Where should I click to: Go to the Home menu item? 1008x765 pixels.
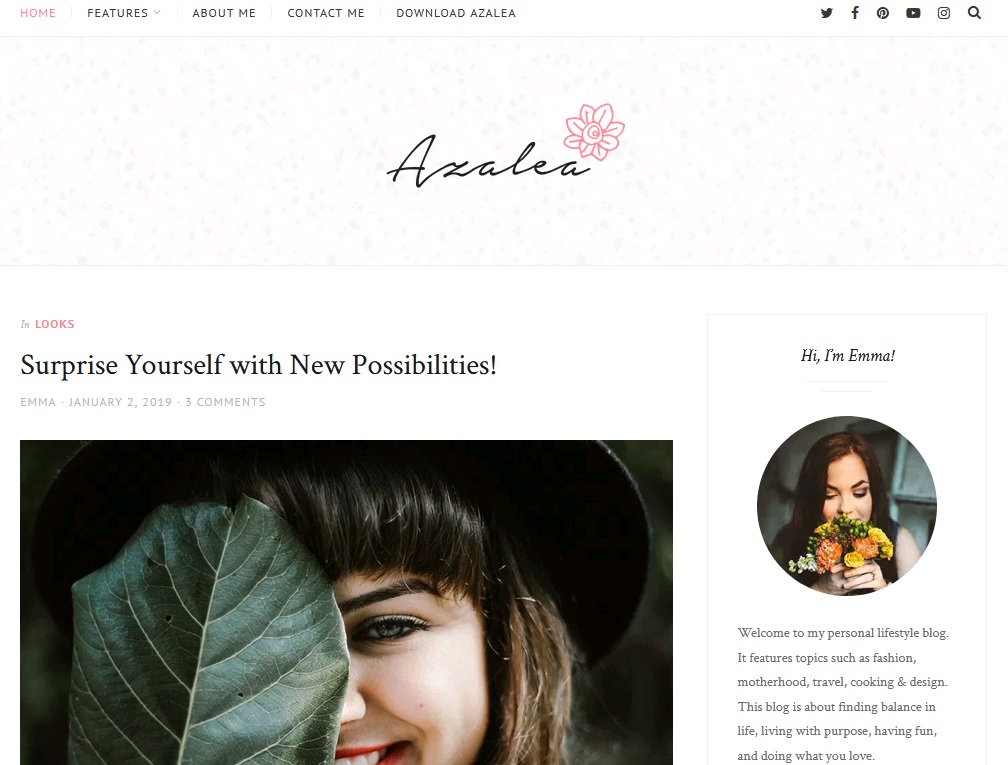click(x=38, y=13)
